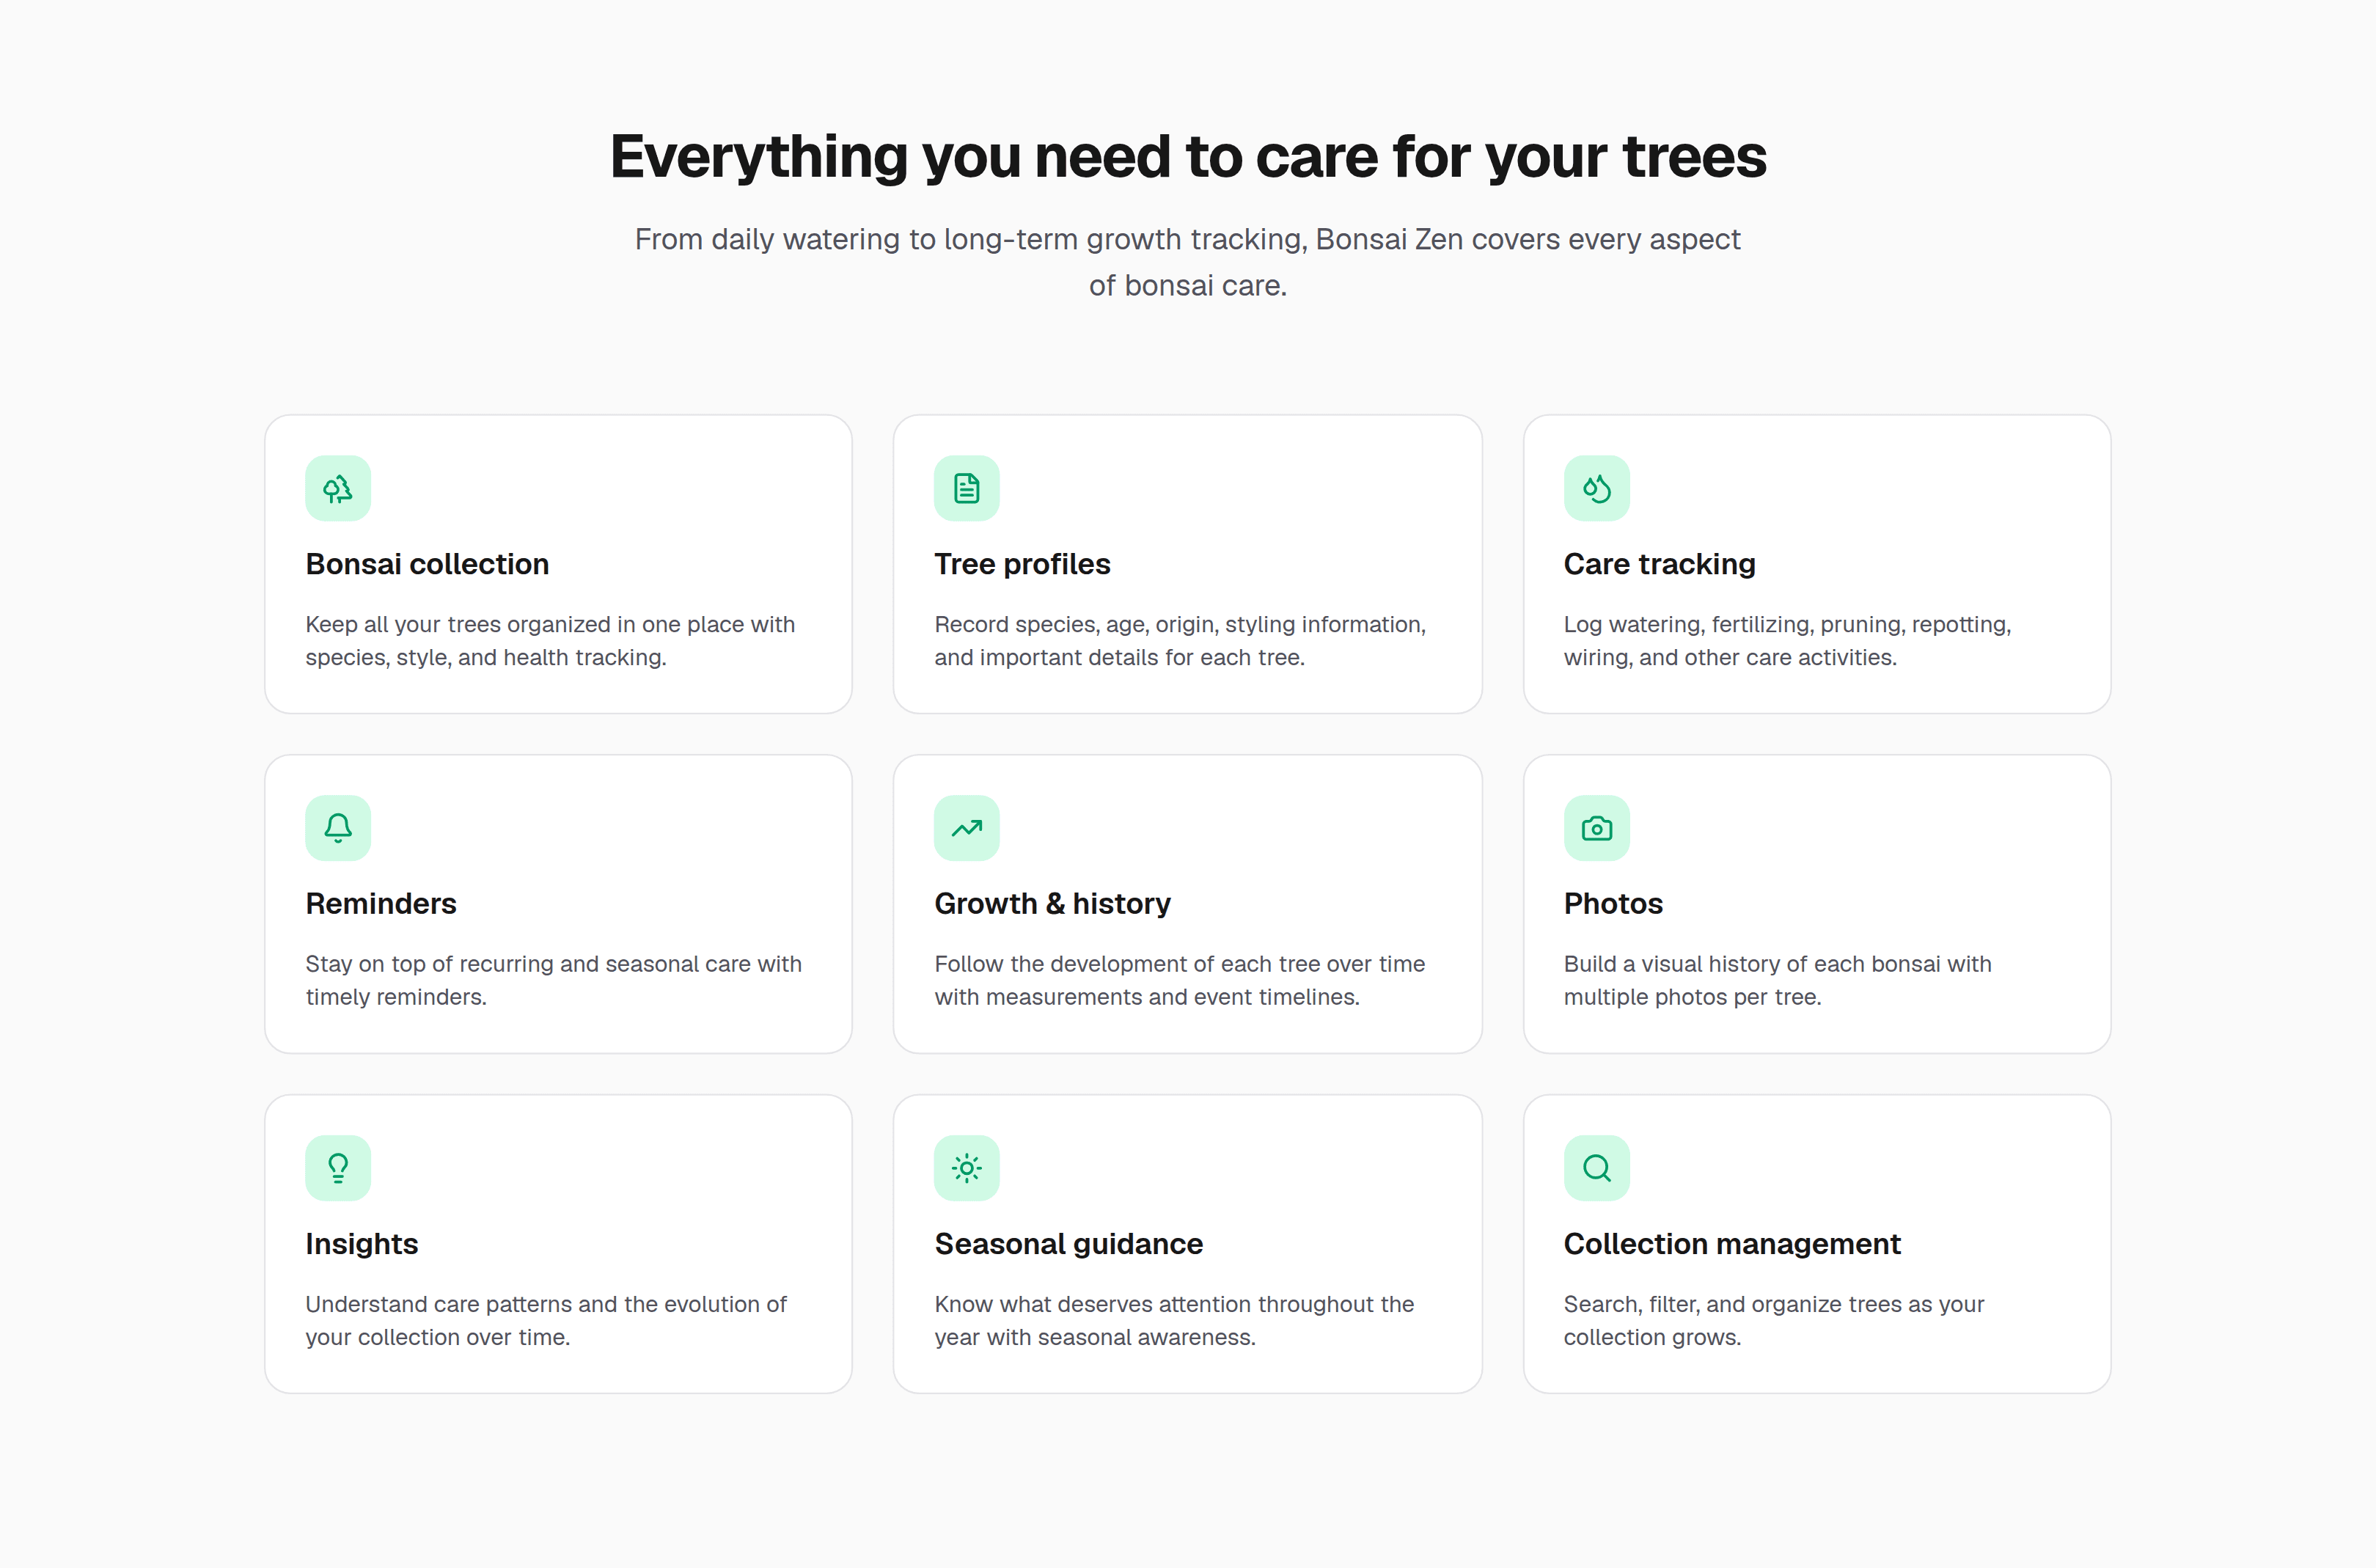Click description 'Know what deserves attention throughout the year'
The height and width of the screenshot is (1568, 2376).
(1174, 1320)
